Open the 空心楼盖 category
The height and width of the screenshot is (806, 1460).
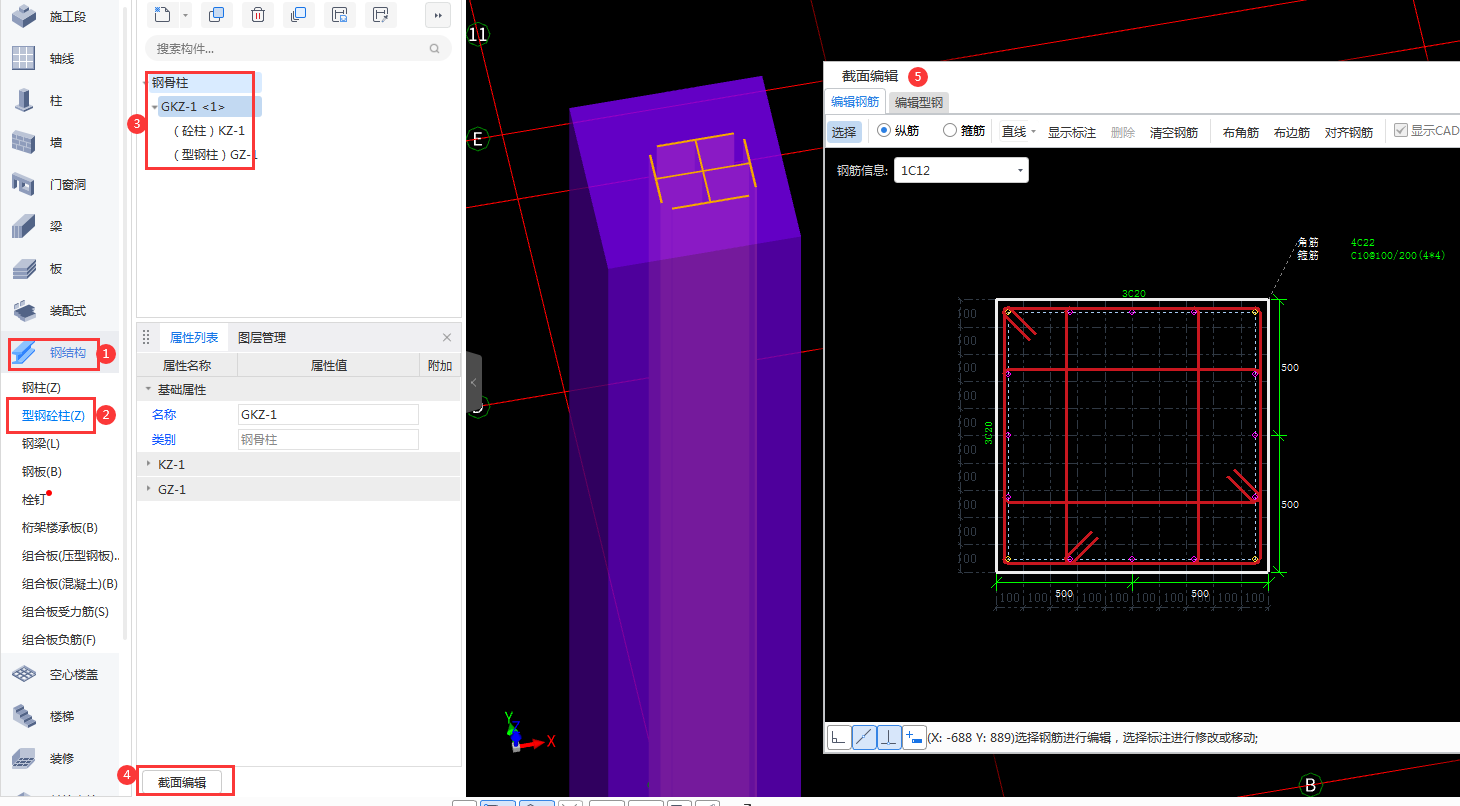(x=61, y=675)
